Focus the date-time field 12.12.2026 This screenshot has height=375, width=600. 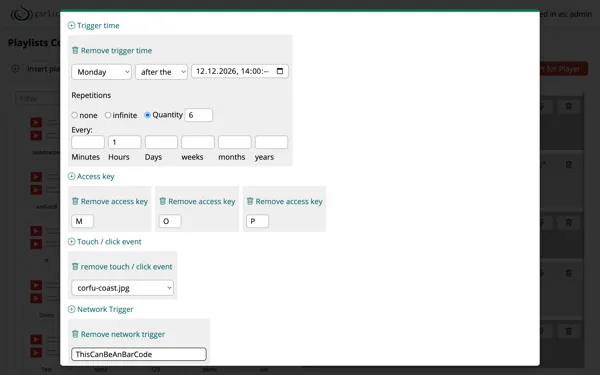pos(240,71)
